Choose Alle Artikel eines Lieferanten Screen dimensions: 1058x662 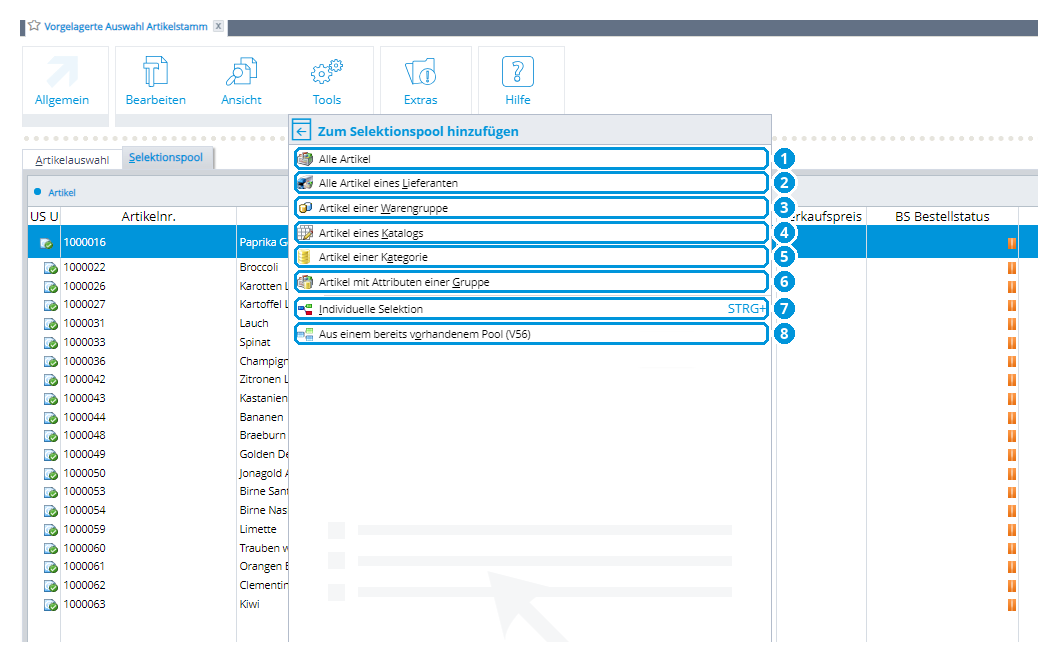click(x=531, y=183)
